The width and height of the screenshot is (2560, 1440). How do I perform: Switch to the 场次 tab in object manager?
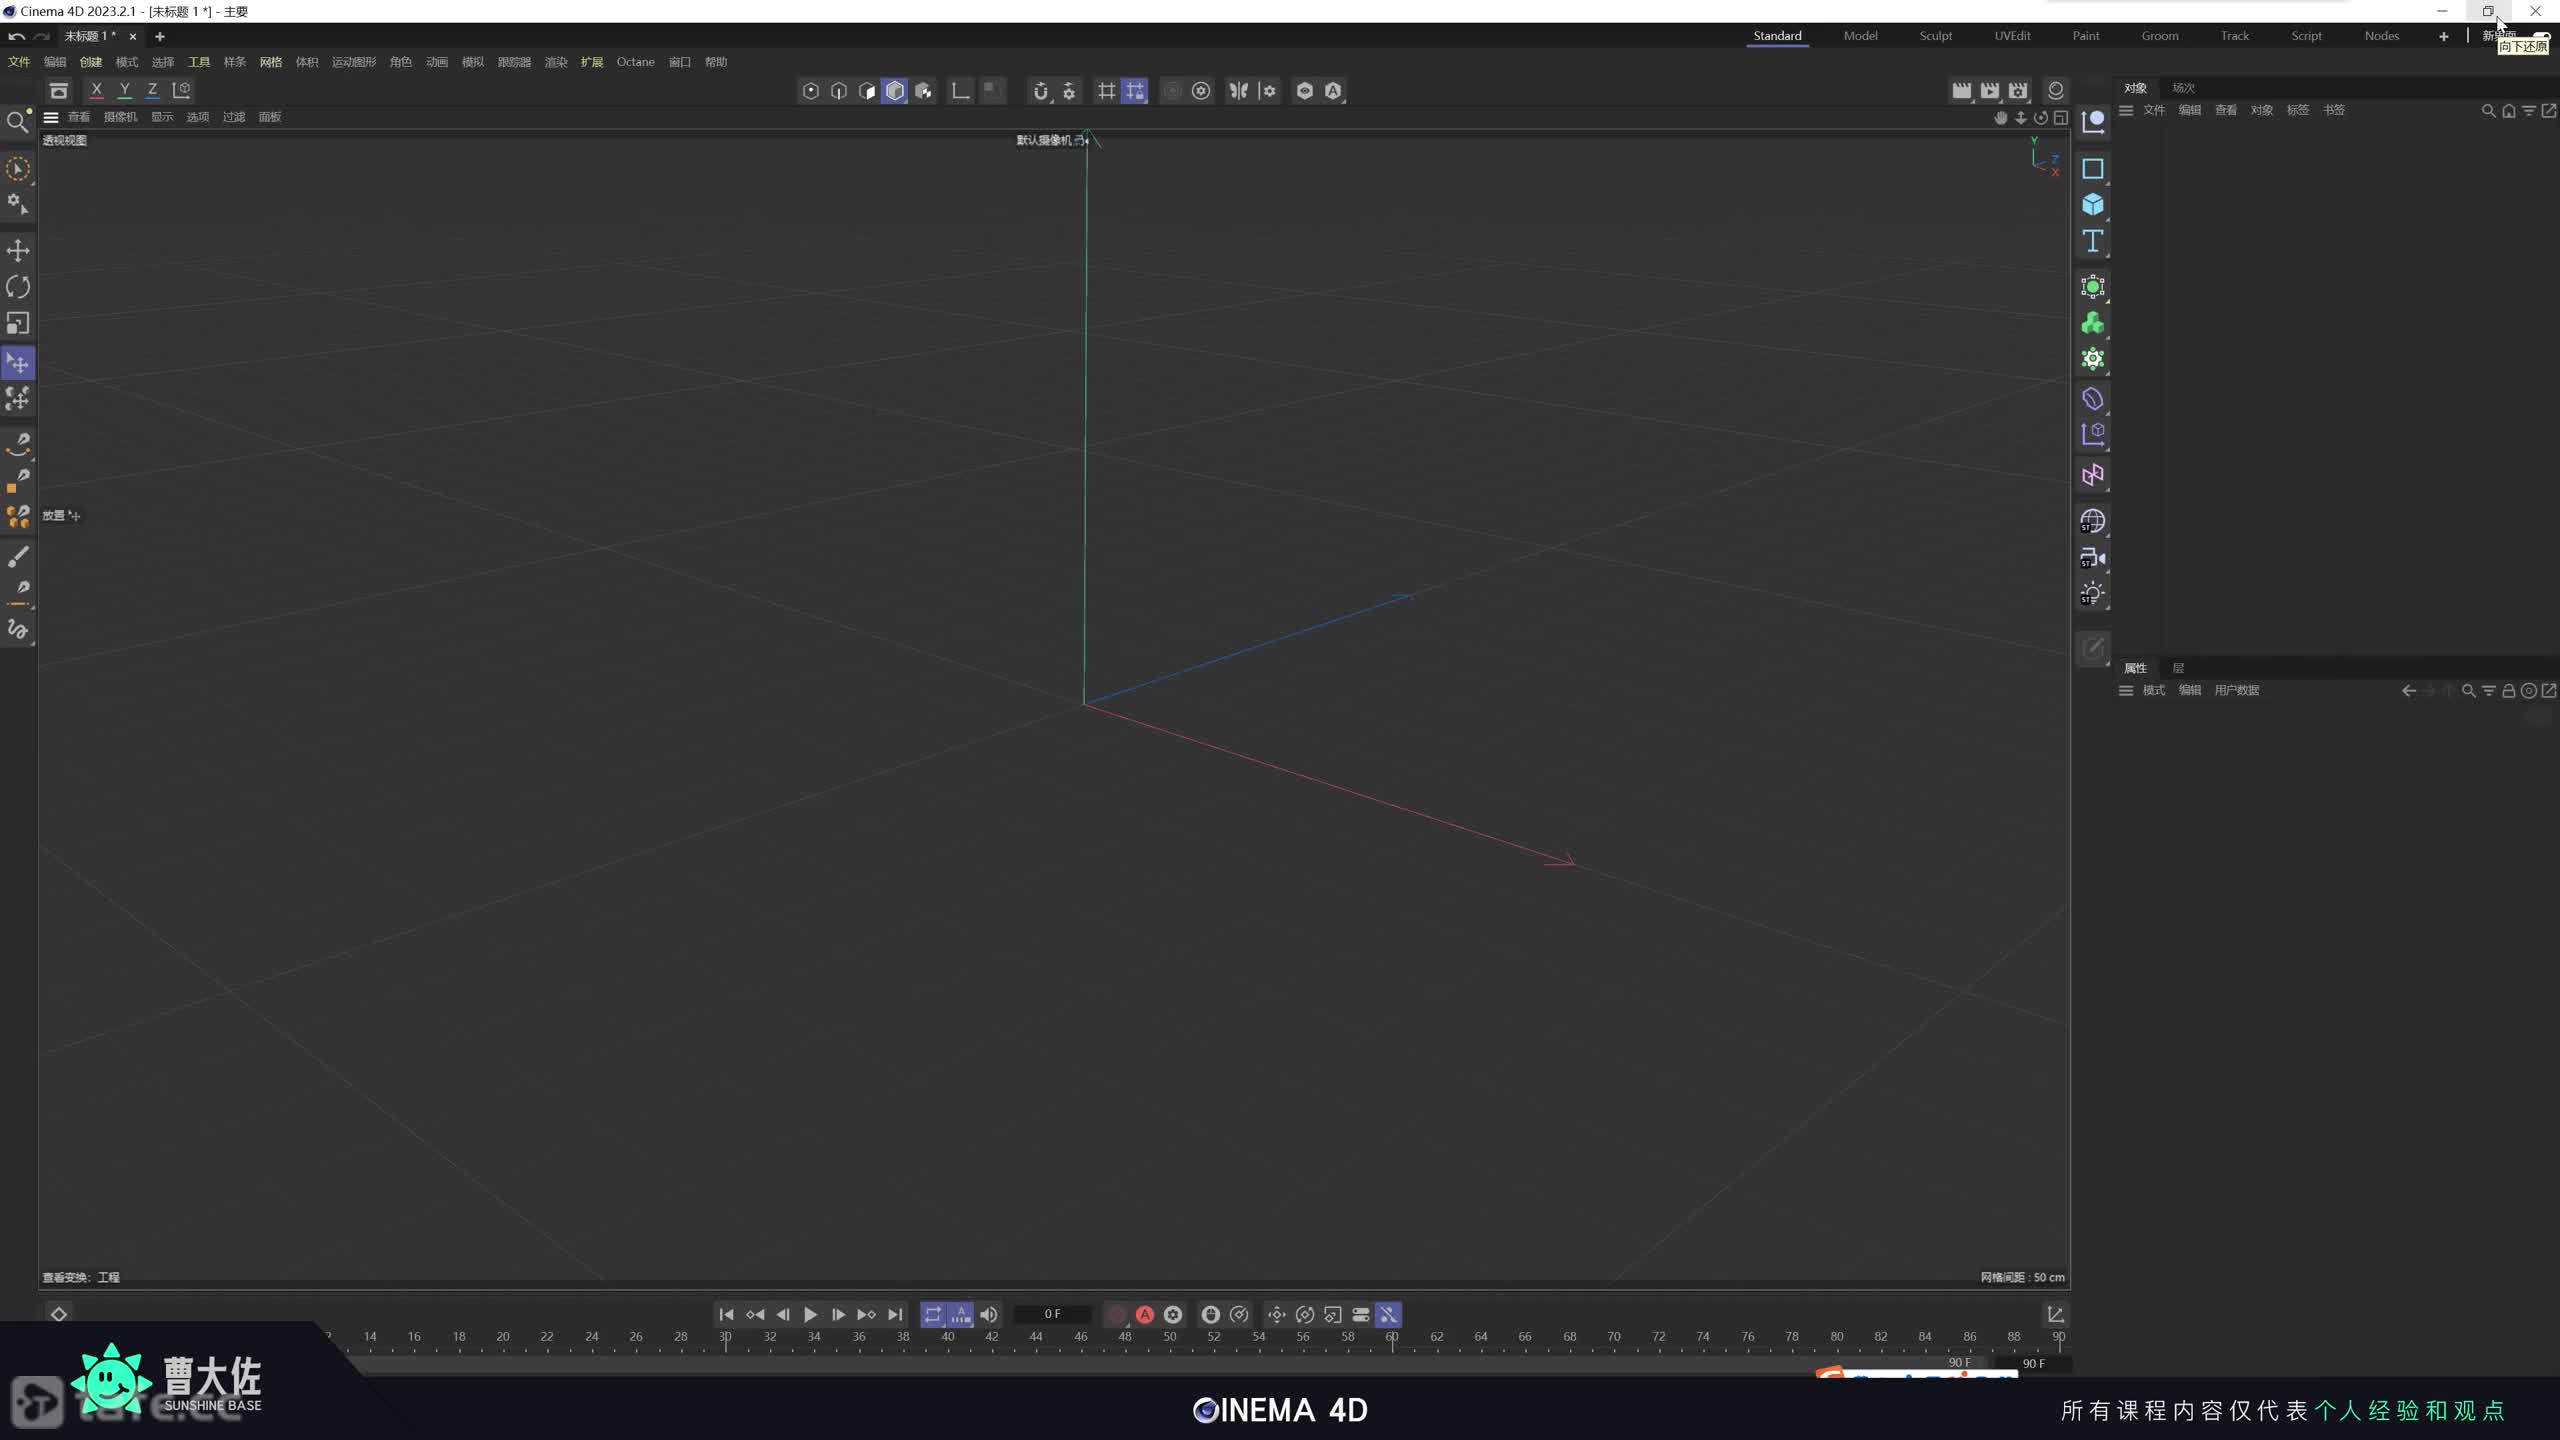pos(2183,88)
